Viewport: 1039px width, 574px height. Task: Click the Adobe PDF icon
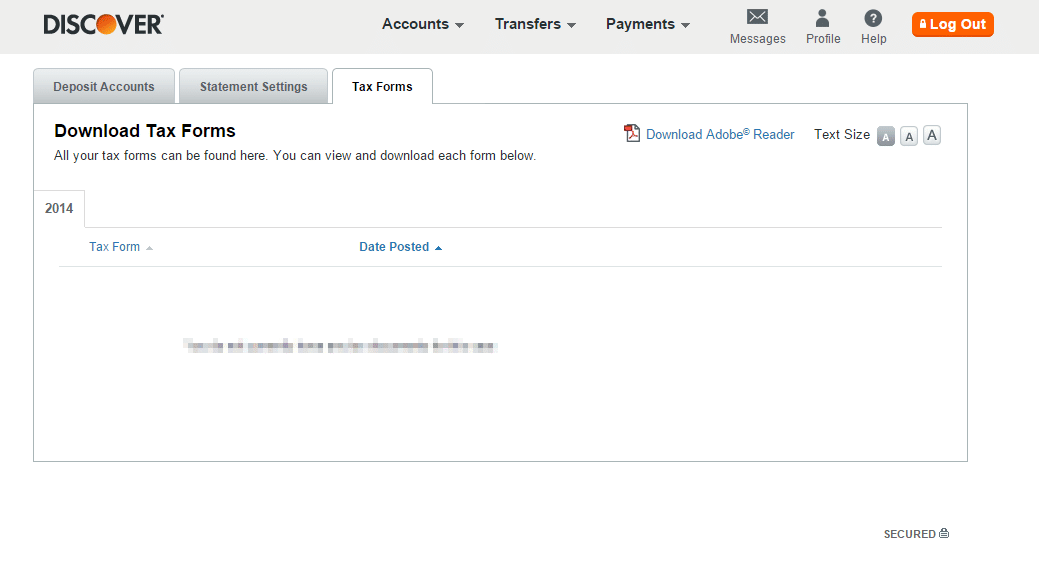632,134
